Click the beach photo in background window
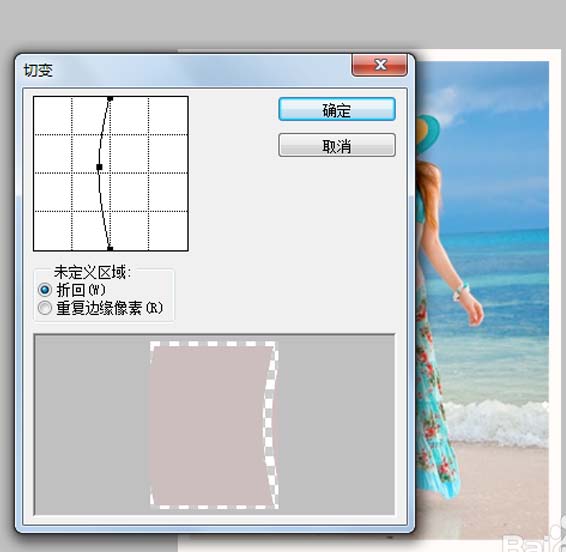The height and width of the screenshot is (552, 566). click(483, 300)
